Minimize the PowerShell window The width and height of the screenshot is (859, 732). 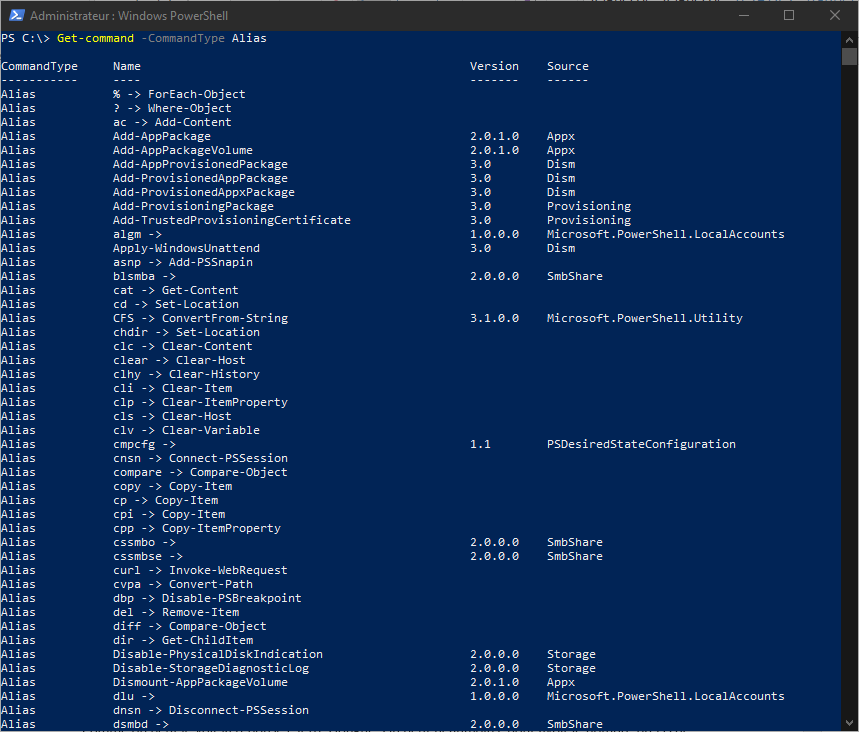pyautogui.click(x=742, y=15)
